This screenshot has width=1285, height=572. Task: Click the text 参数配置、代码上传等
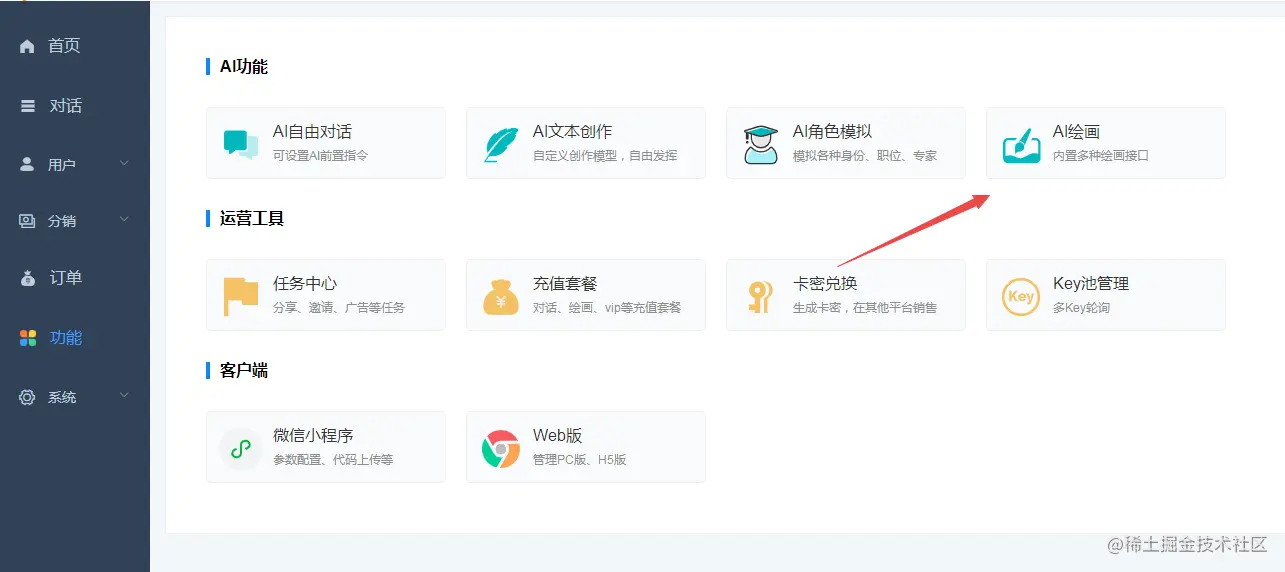(x=333, y=460)
